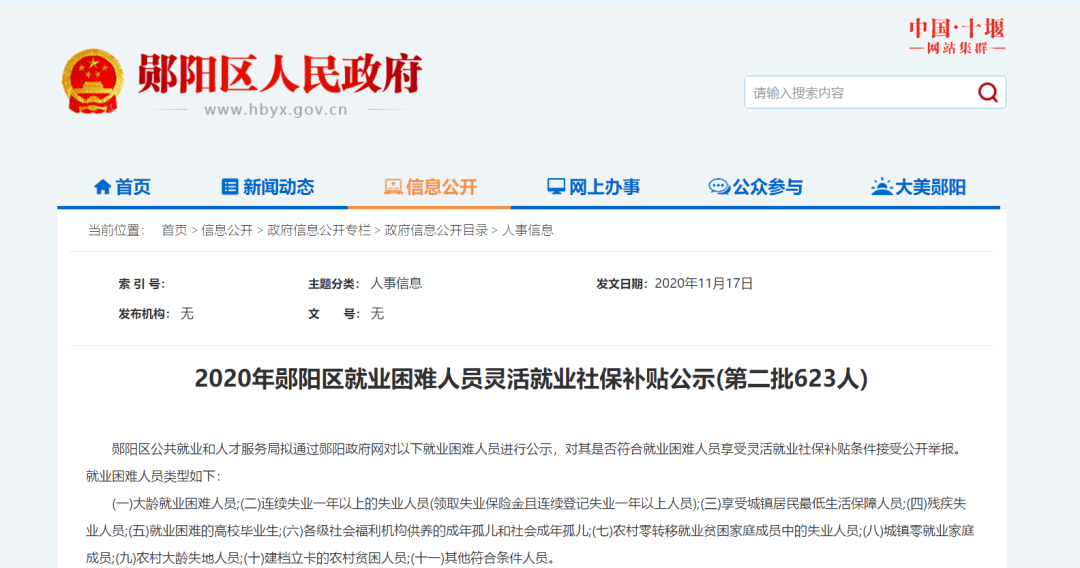Select 政府信息公开目录 in the breadcrumb
Screen dimensions: 1080x568
(x=436, y=230)
